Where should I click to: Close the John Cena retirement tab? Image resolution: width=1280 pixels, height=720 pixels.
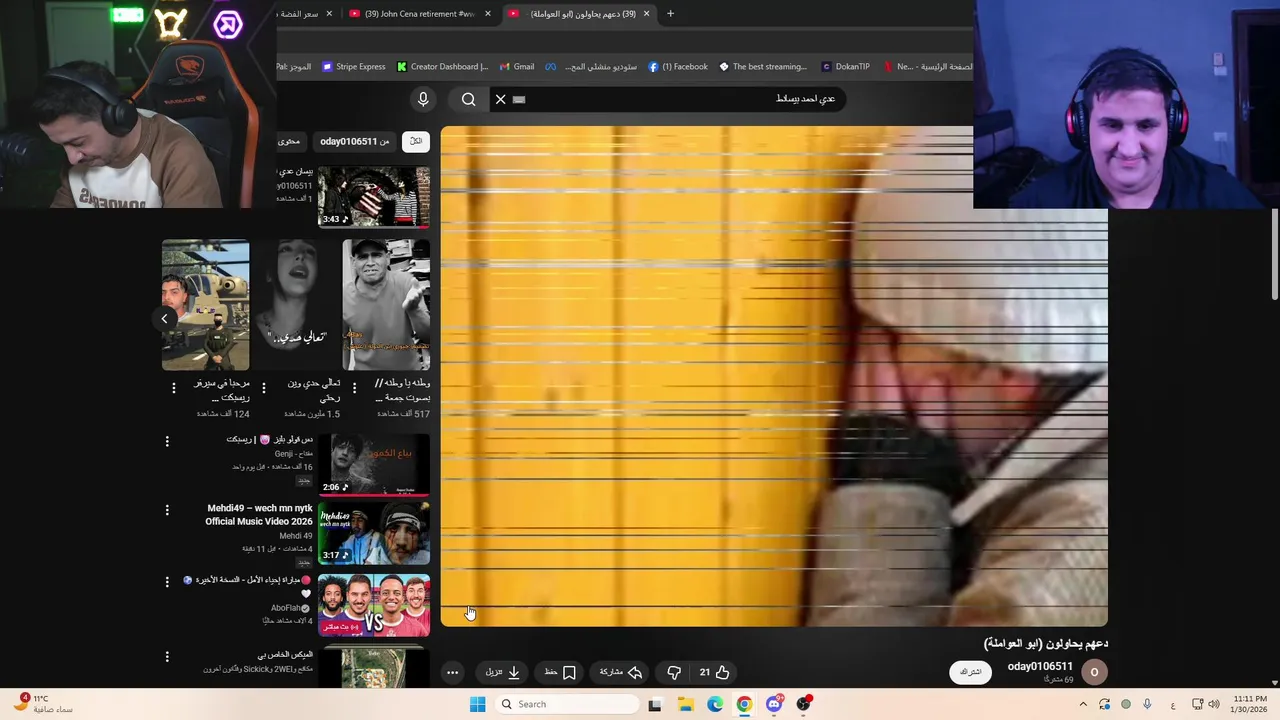click(x=488, y=13)
